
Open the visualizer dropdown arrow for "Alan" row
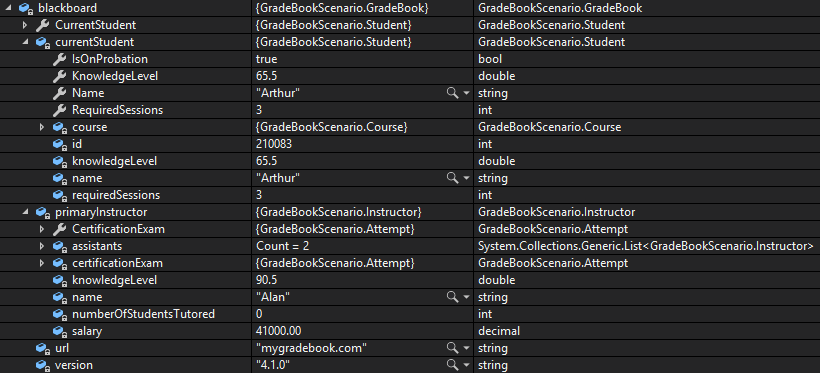click(466, 298)
